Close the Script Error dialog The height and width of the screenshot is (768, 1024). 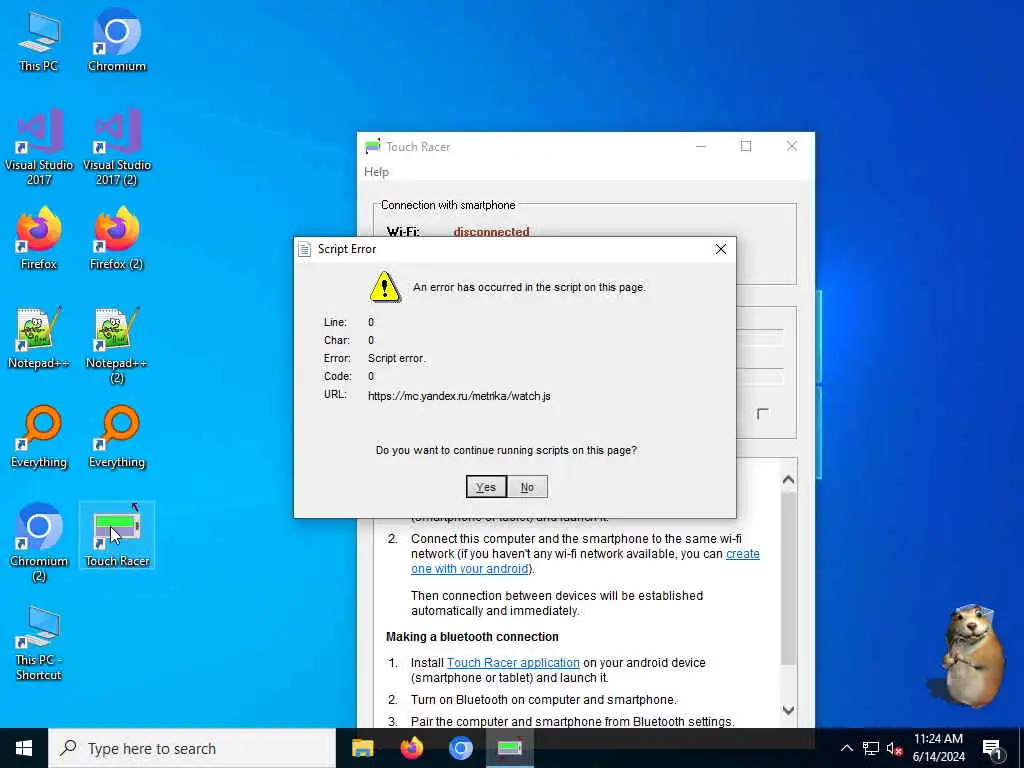pyautogui.click(x=720, y=249)
